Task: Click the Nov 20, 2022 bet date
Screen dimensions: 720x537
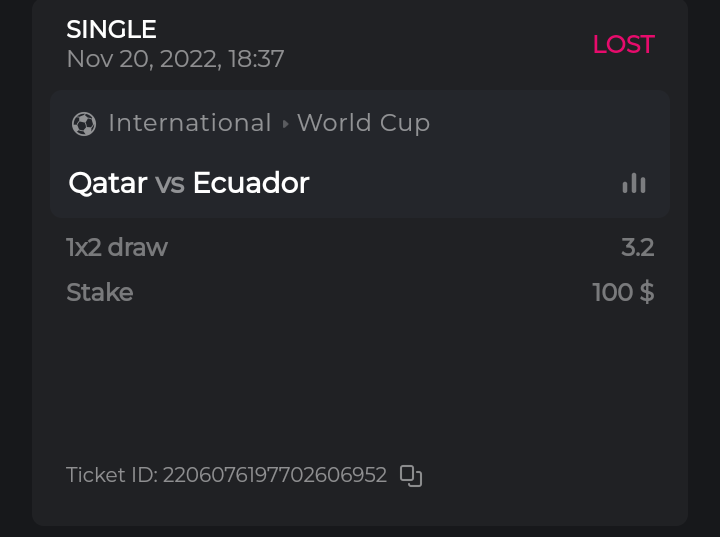Action: (143, 59)
